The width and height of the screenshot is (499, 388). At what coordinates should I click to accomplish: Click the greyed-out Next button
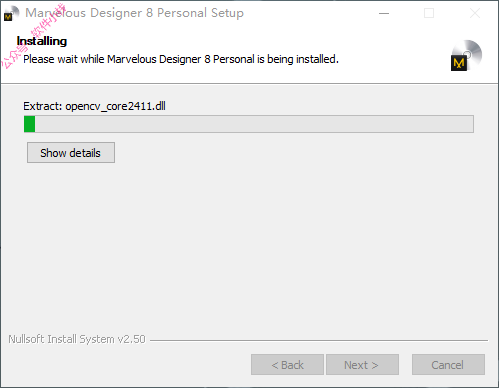click(362, 365)
